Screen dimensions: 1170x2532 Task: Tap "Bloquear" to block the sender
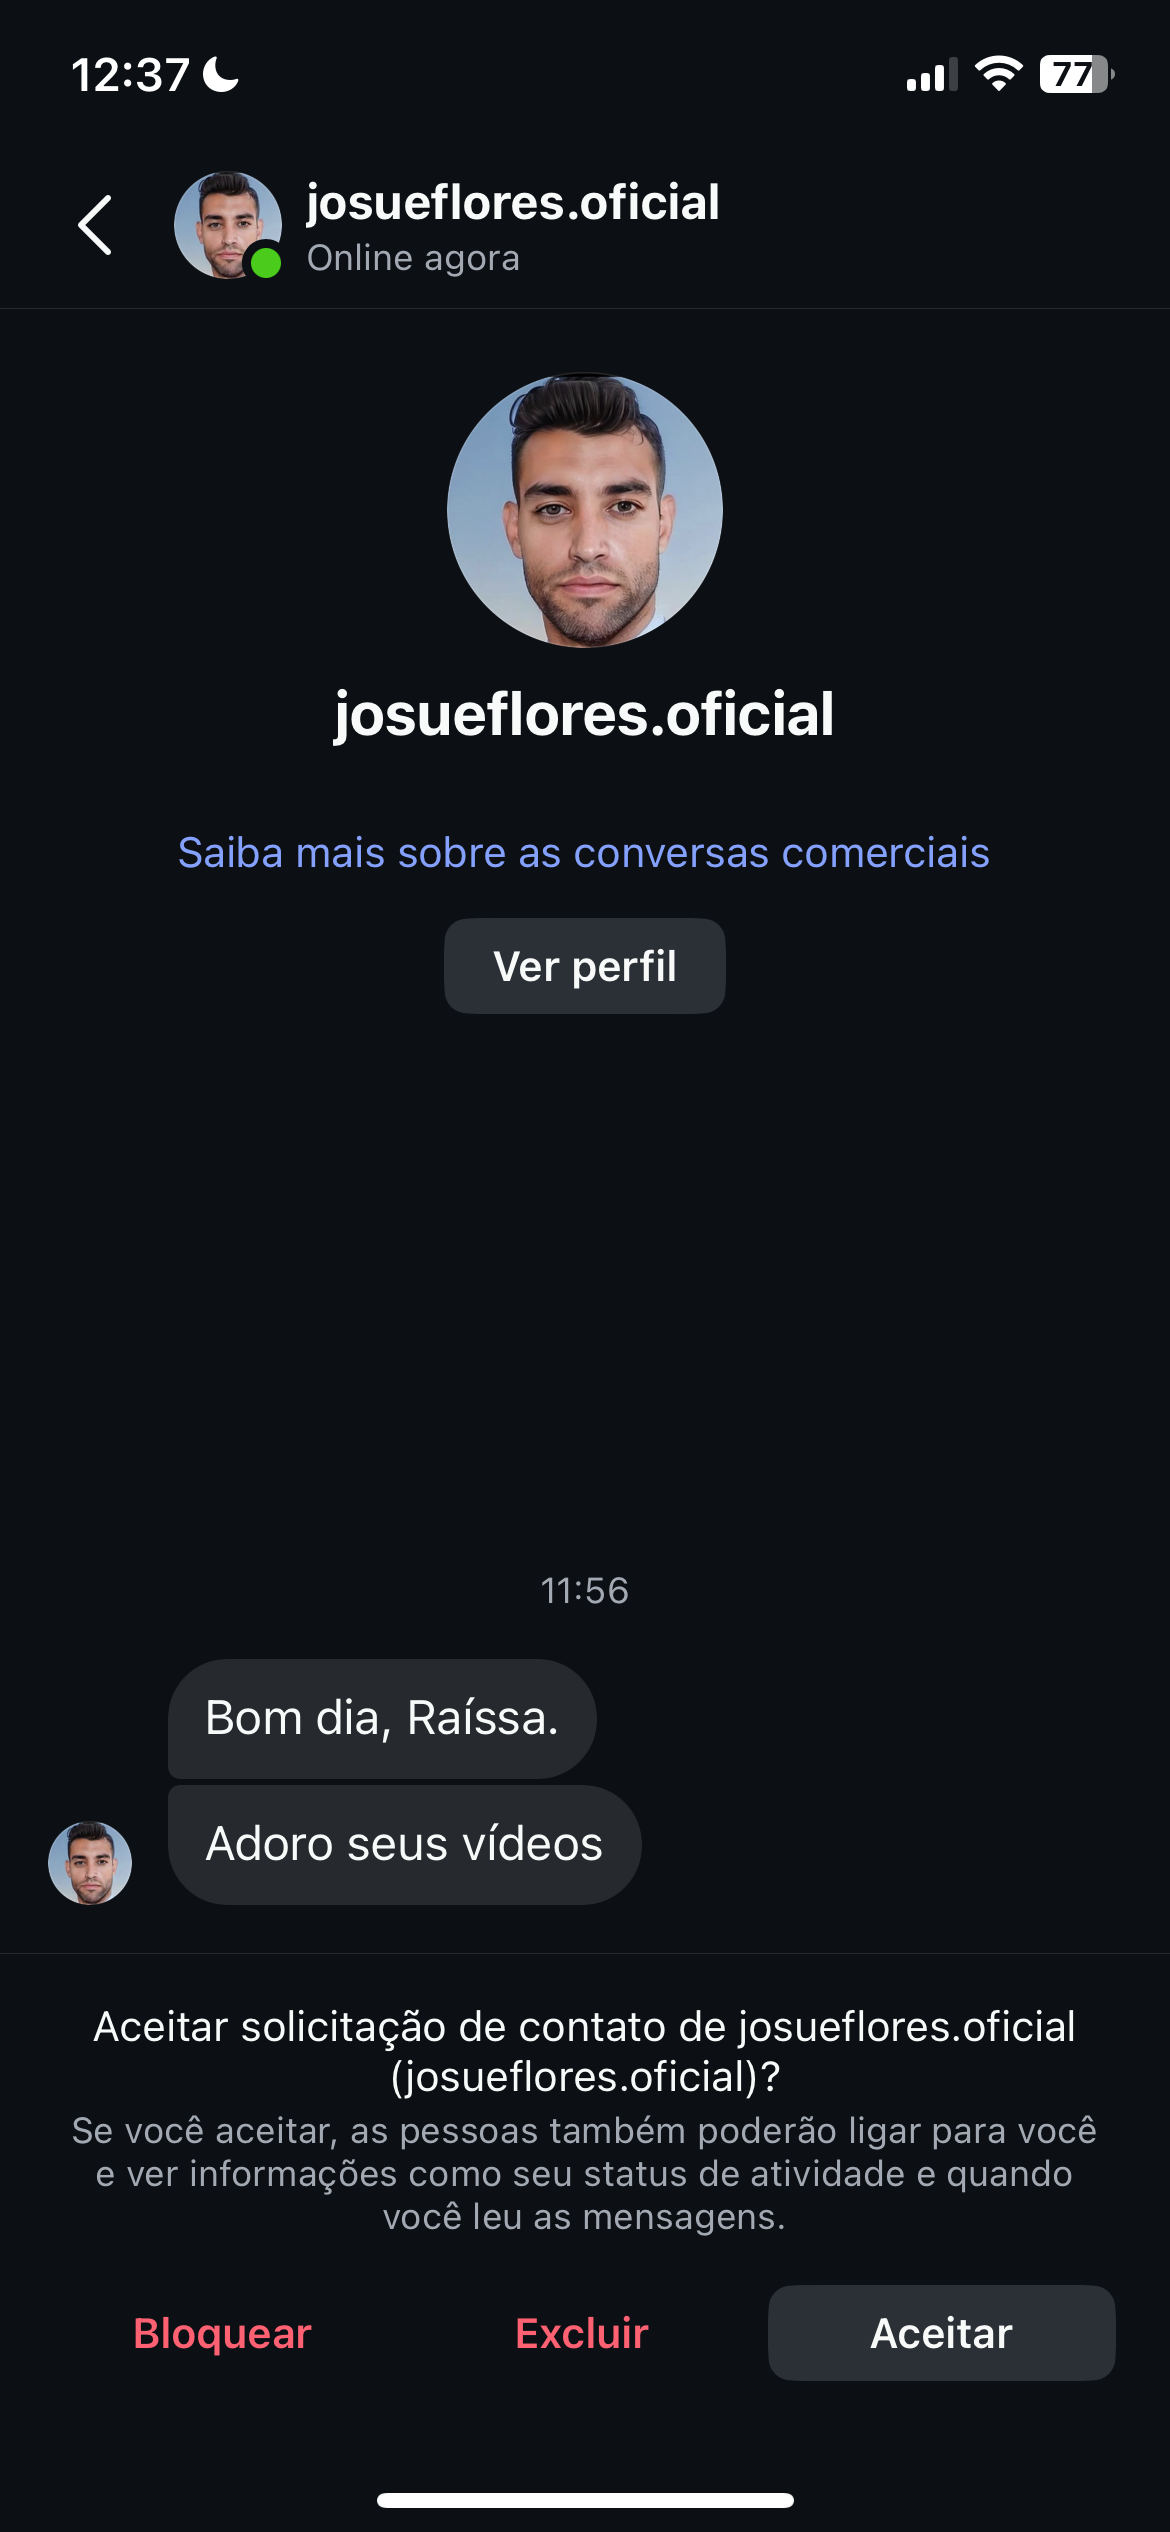click(x=222, y=2333)
